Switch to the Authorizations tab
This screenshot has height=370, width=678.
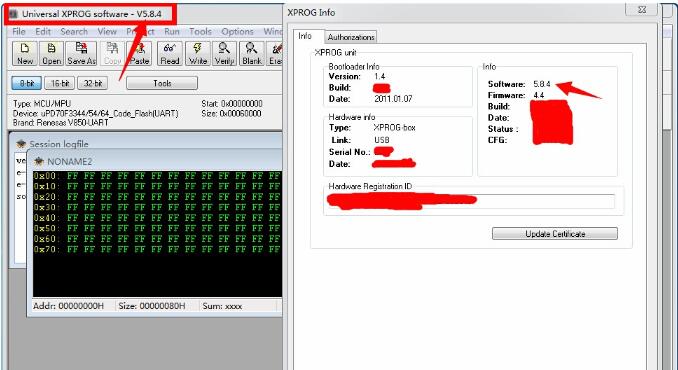[351, 37]
